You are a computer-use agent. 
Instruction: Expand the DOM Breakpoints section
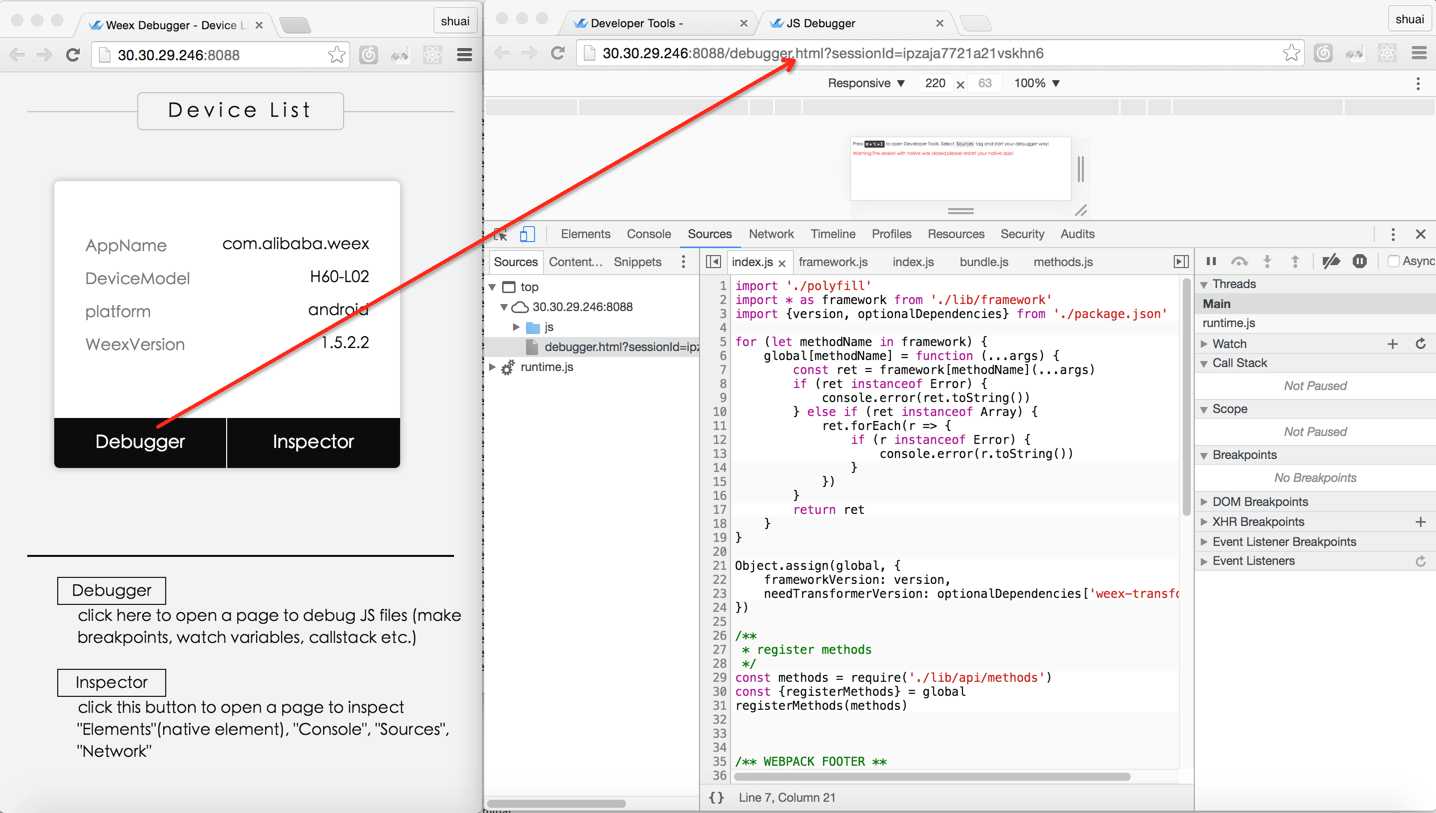[1204, 502]
